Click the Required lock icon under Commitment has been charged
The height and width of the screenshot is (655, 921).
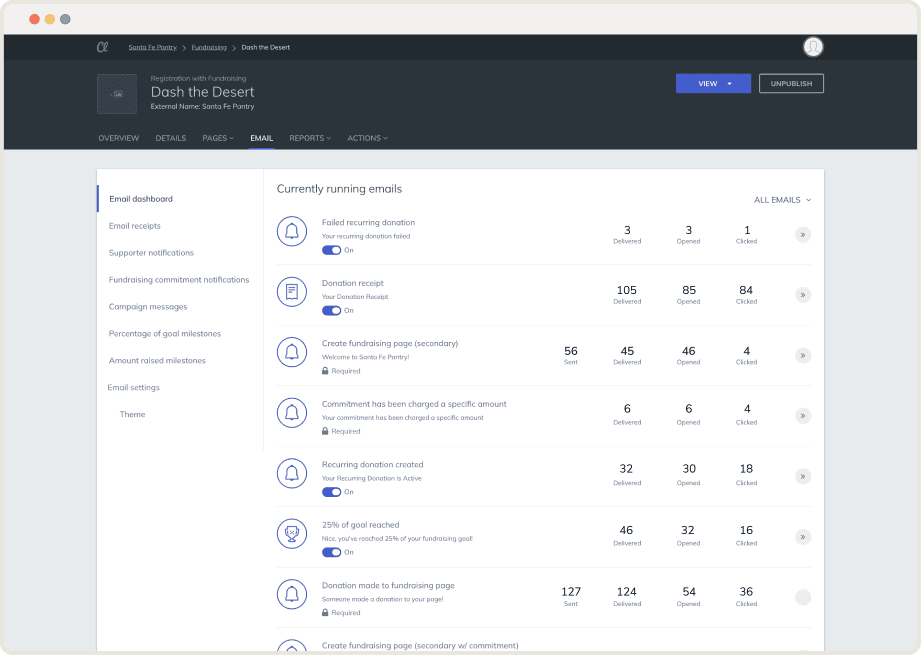coord(325,431)
